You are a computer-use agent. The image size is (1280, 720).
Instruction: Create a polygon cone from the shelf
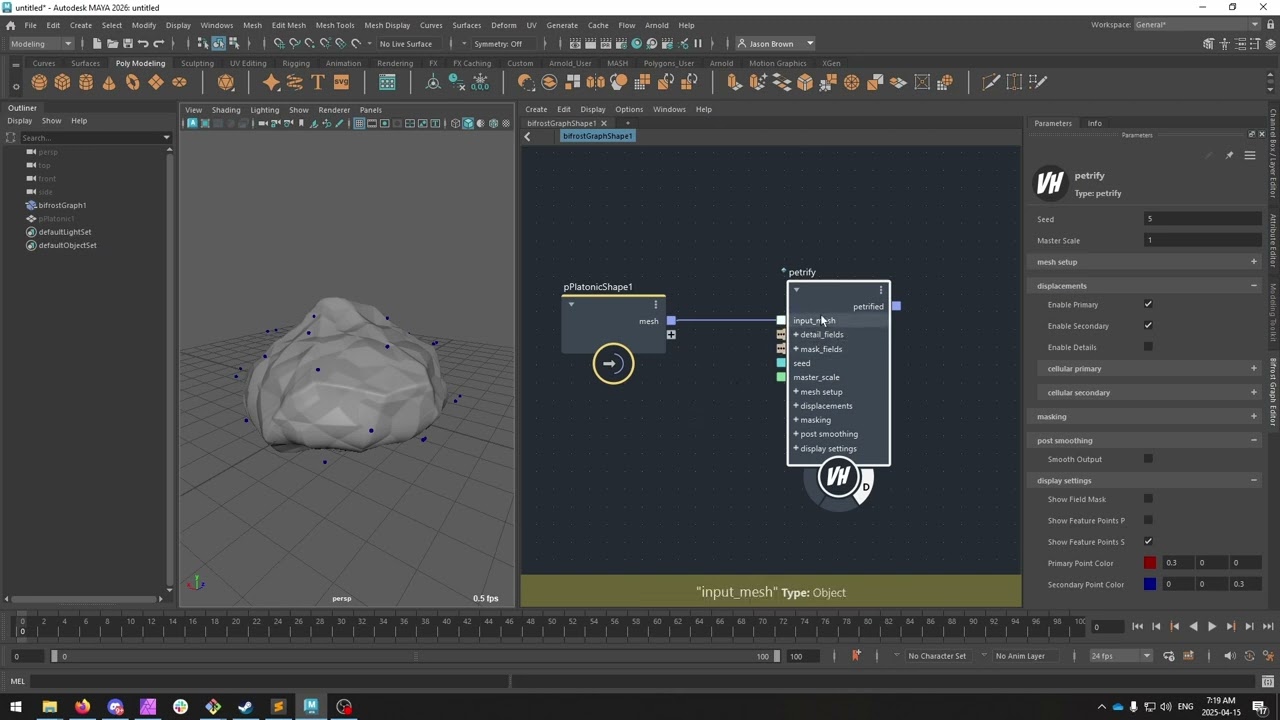click(x=109, y=82)
